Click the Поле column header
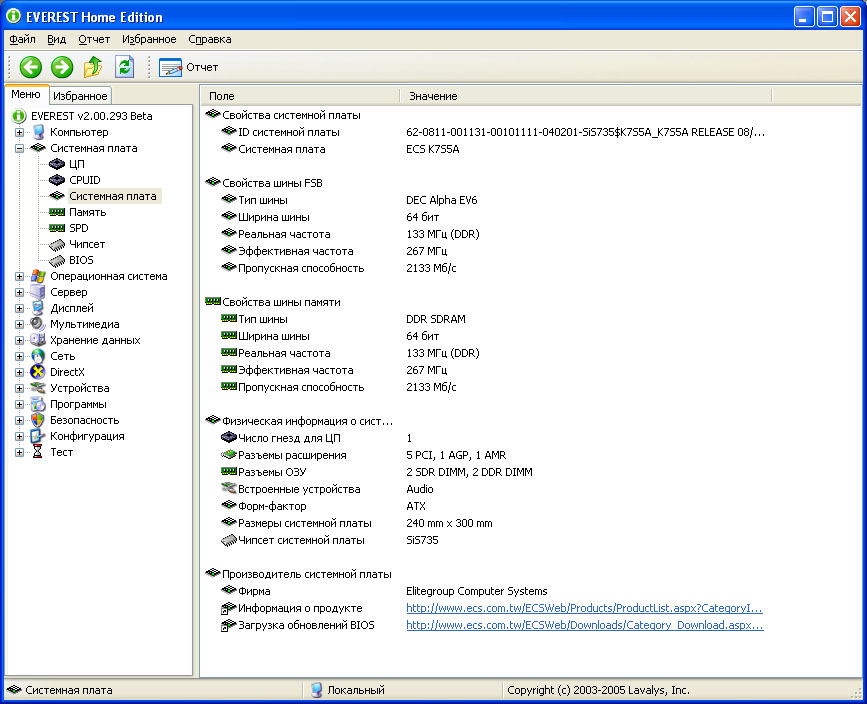This screenshot has width=867, height=704. coord(299,96)
